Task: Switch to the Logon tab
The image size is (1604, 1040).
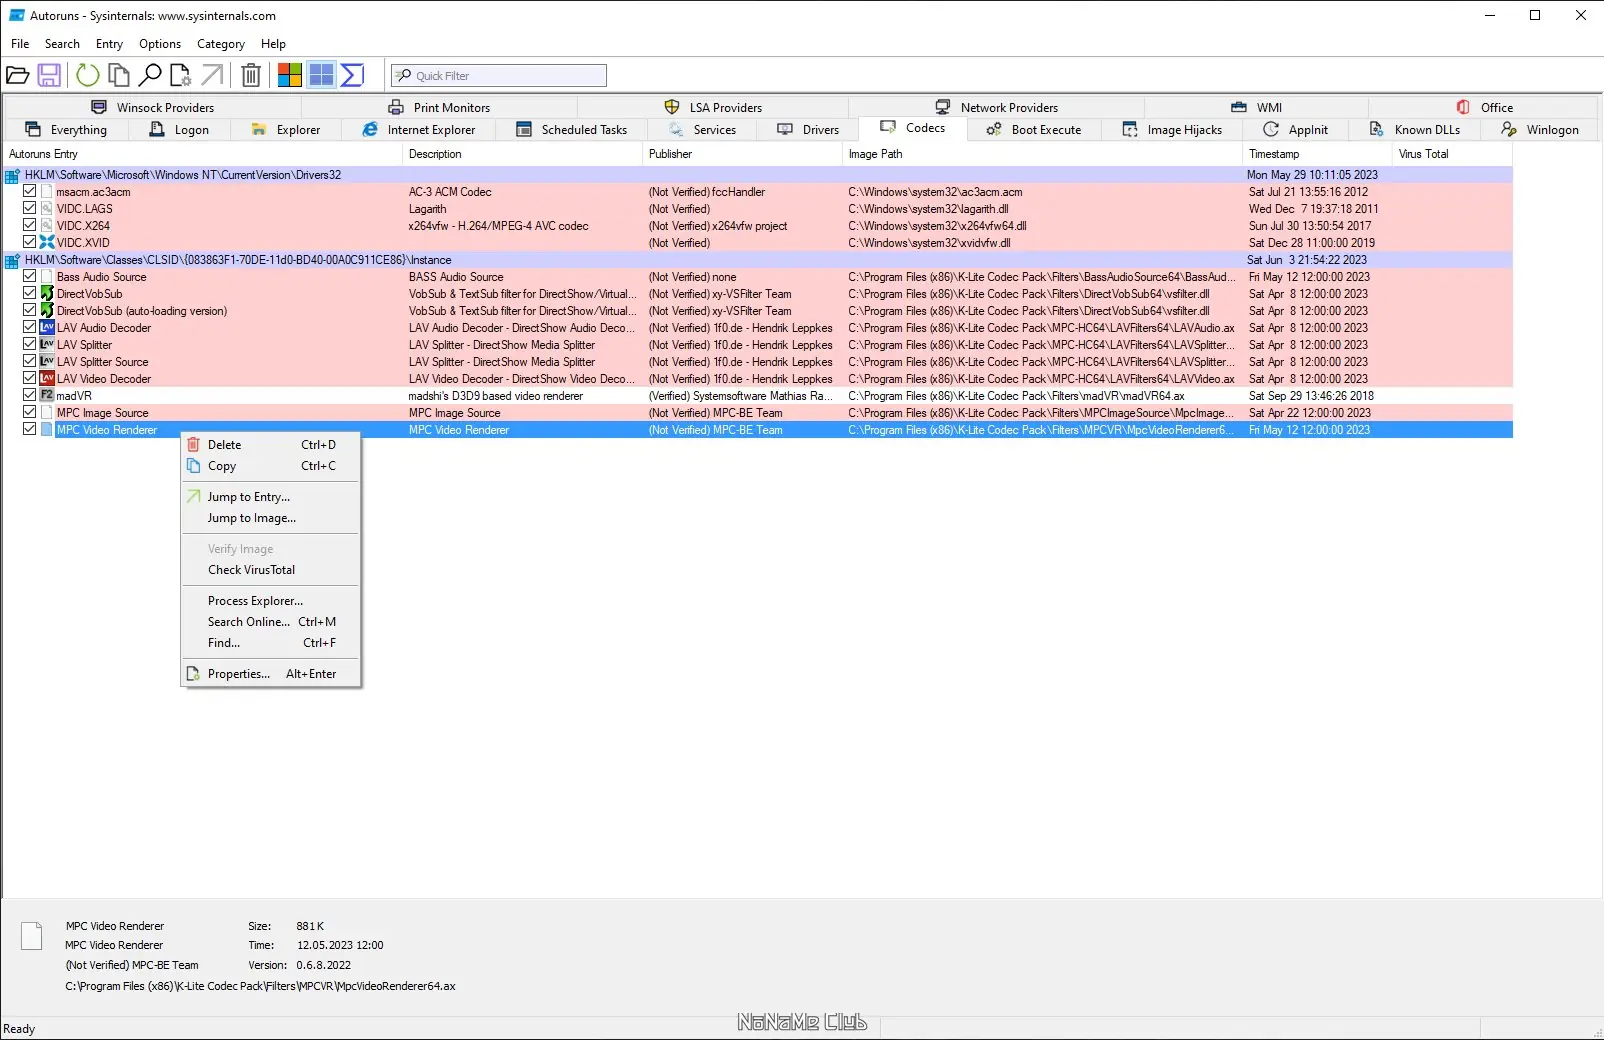Action: pyautogui.click(x=179, y=130)
